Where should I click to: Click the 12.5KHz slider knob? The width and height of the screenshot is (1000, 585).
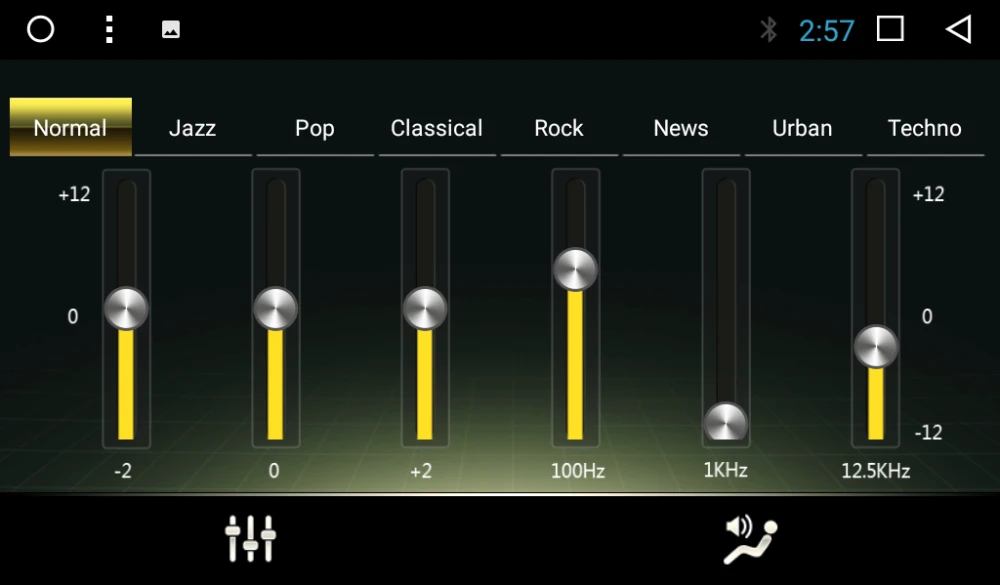[876, 346]
